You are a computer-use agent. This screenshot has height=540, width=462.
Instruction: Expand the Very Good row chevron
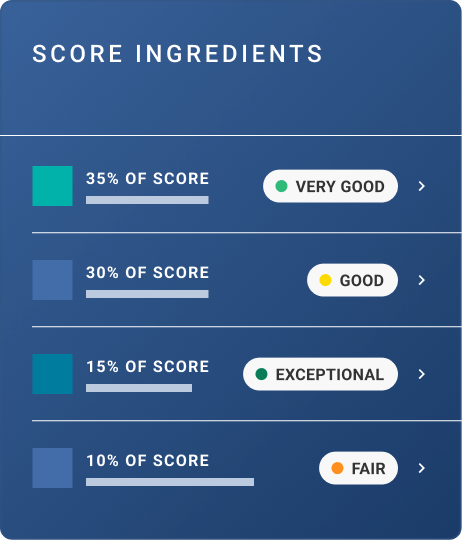coord(422,186)
